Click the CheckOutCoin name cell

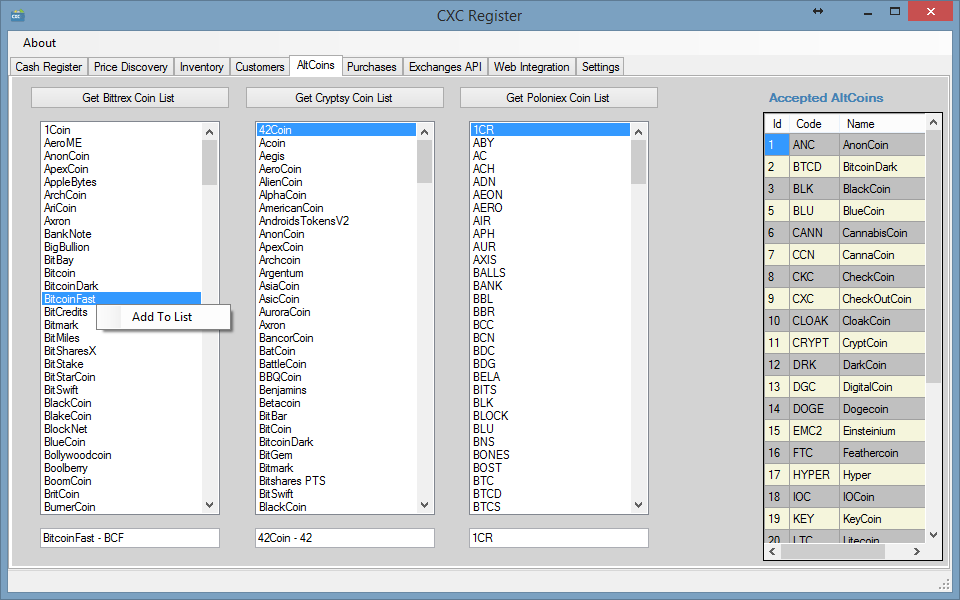882,299
